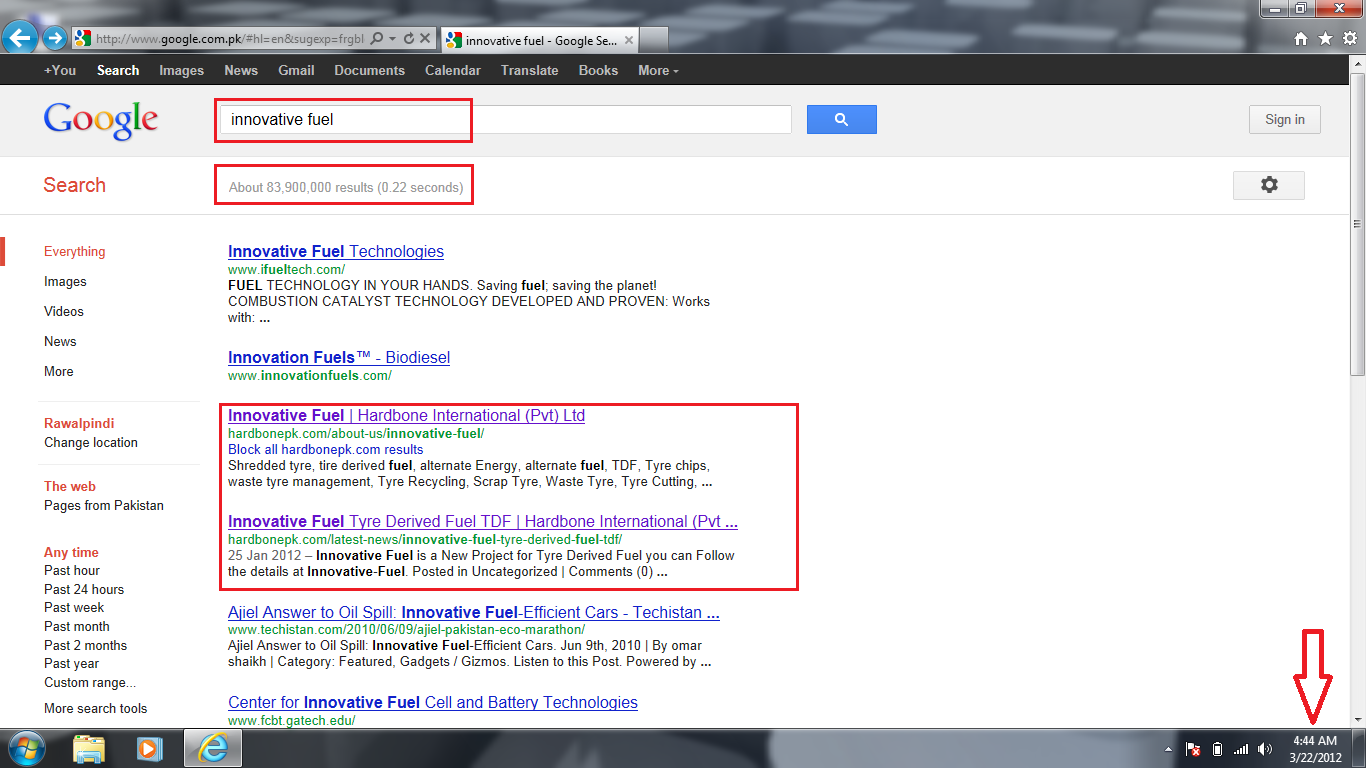The width and height of the screenshot is (1366, 768).
Task: Open Calendar from the top bar
Action: (453, 70)
